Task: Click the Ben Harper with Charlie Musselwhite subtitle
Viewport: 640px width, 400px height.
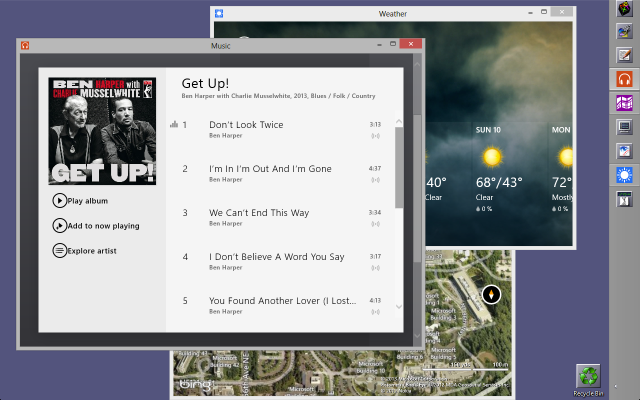Action: [x=278, y=96]
